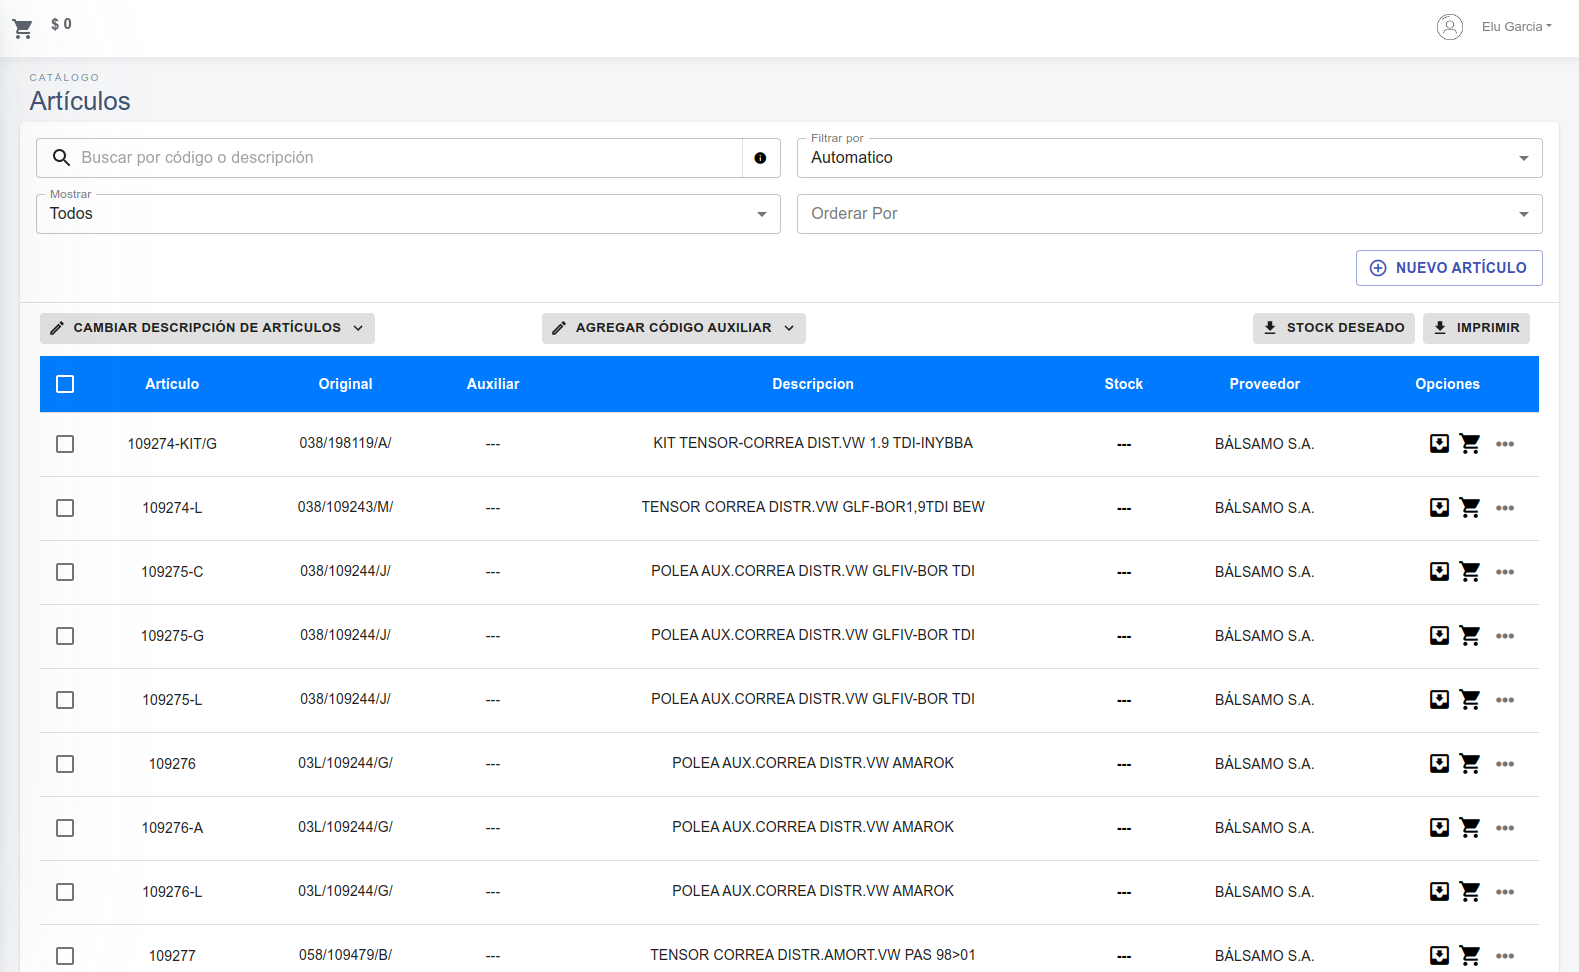
Task: Click the Nuevo Artículo button
Action: click(x=1448, y=268)
